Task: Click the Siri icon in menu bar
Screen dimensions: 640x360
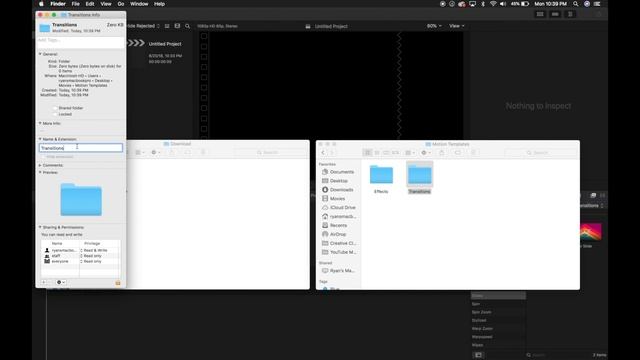Action: (x=587, y=4)
